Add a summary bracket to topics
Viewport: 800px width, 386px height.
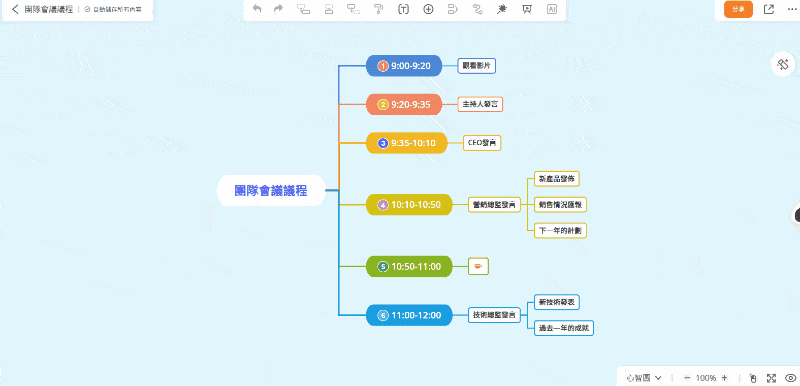click(x=453, y=9)
